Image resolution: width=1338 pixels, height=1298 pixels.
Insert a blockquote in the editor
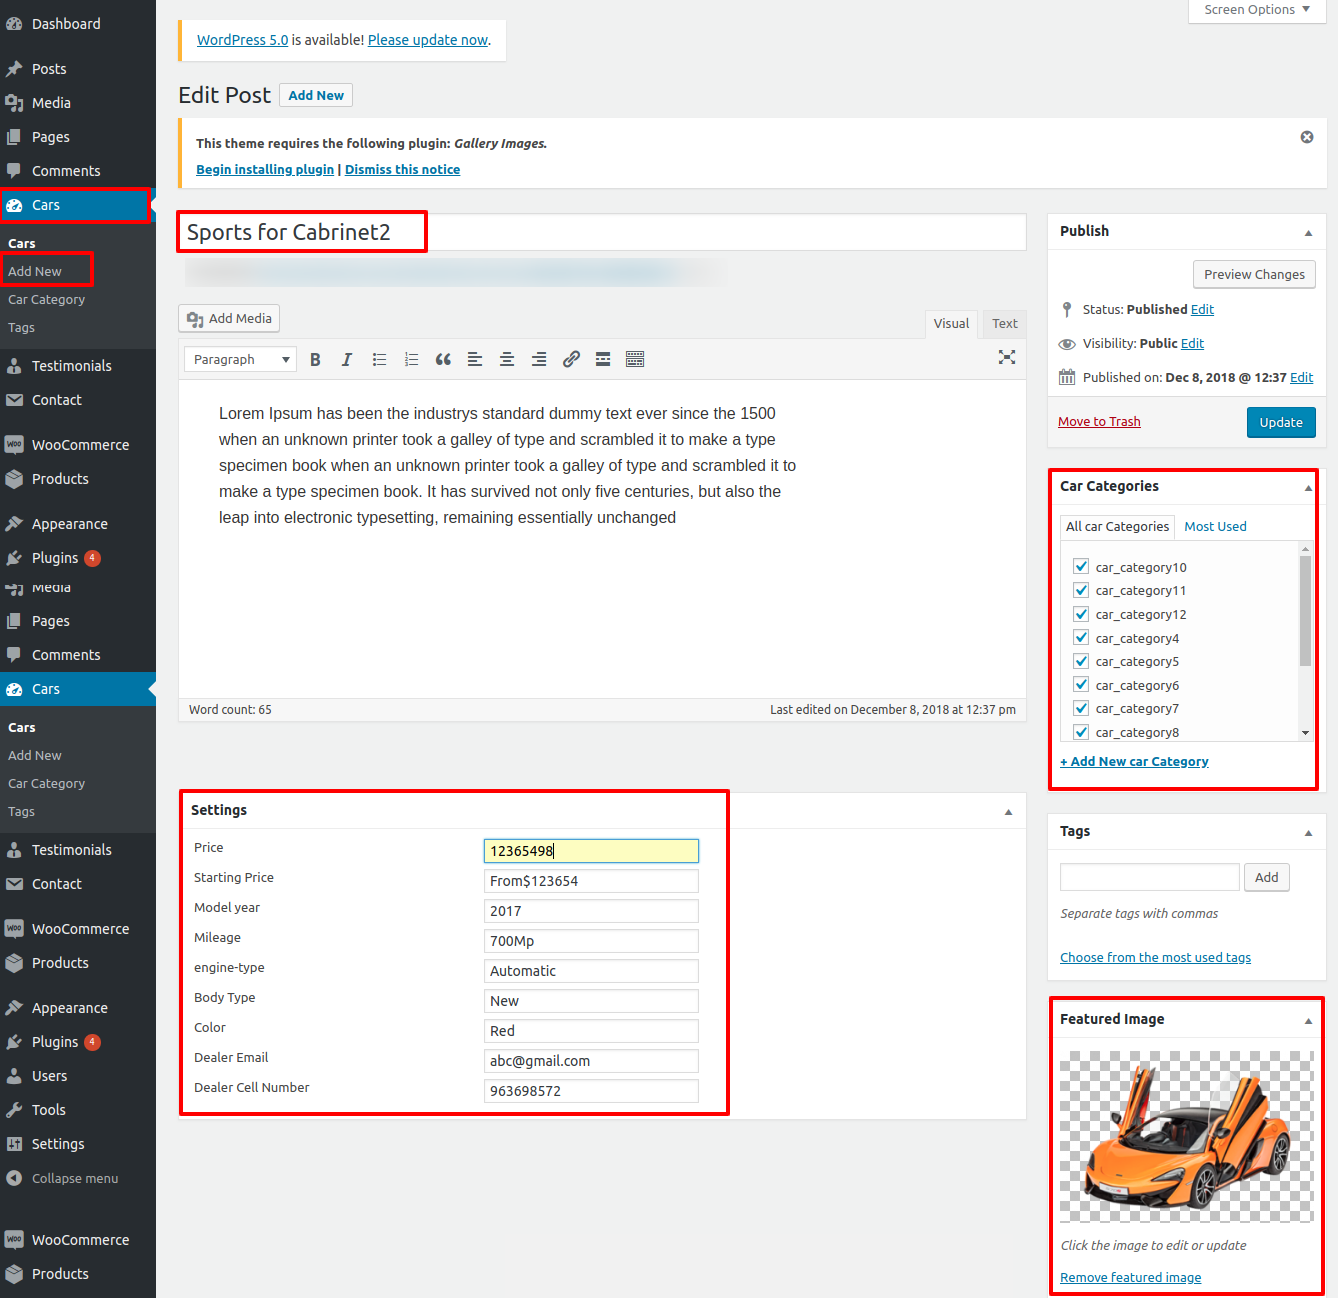click(443, 360)
